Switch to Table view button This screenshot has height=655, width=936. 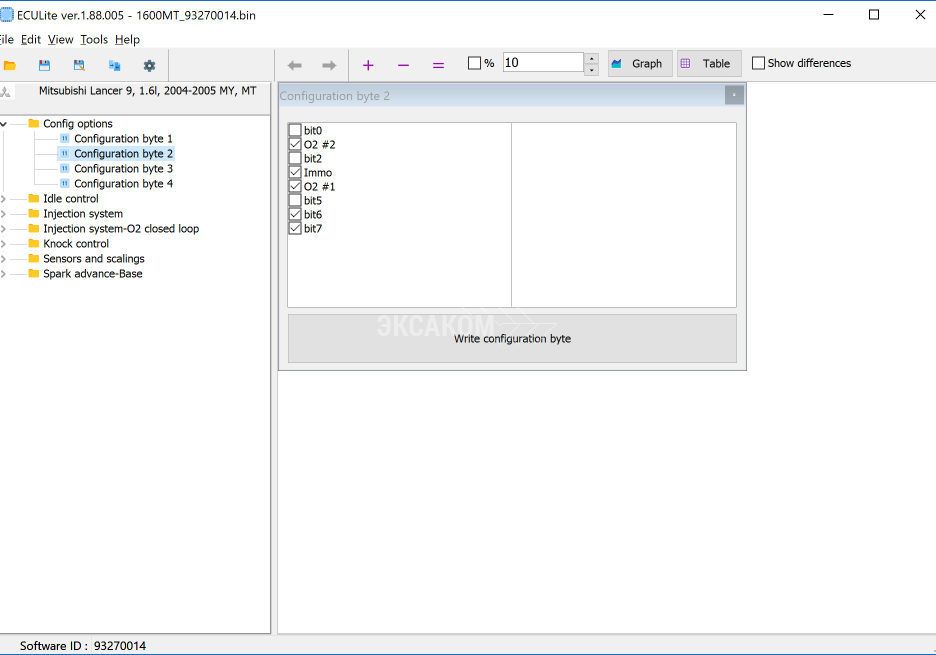709,63
